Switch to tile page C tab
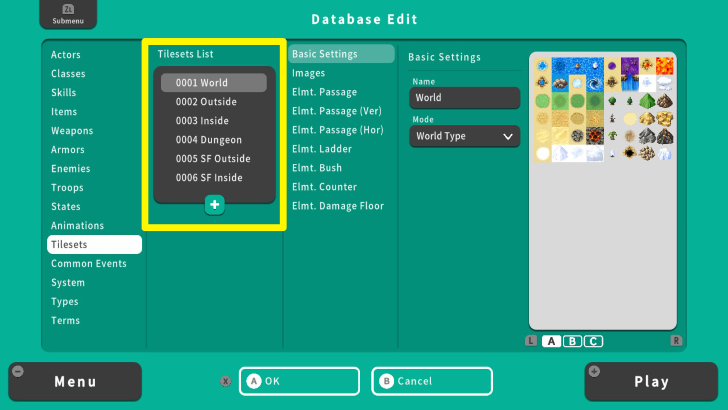Viewport: 728px width, 410px height. (593, 341)
